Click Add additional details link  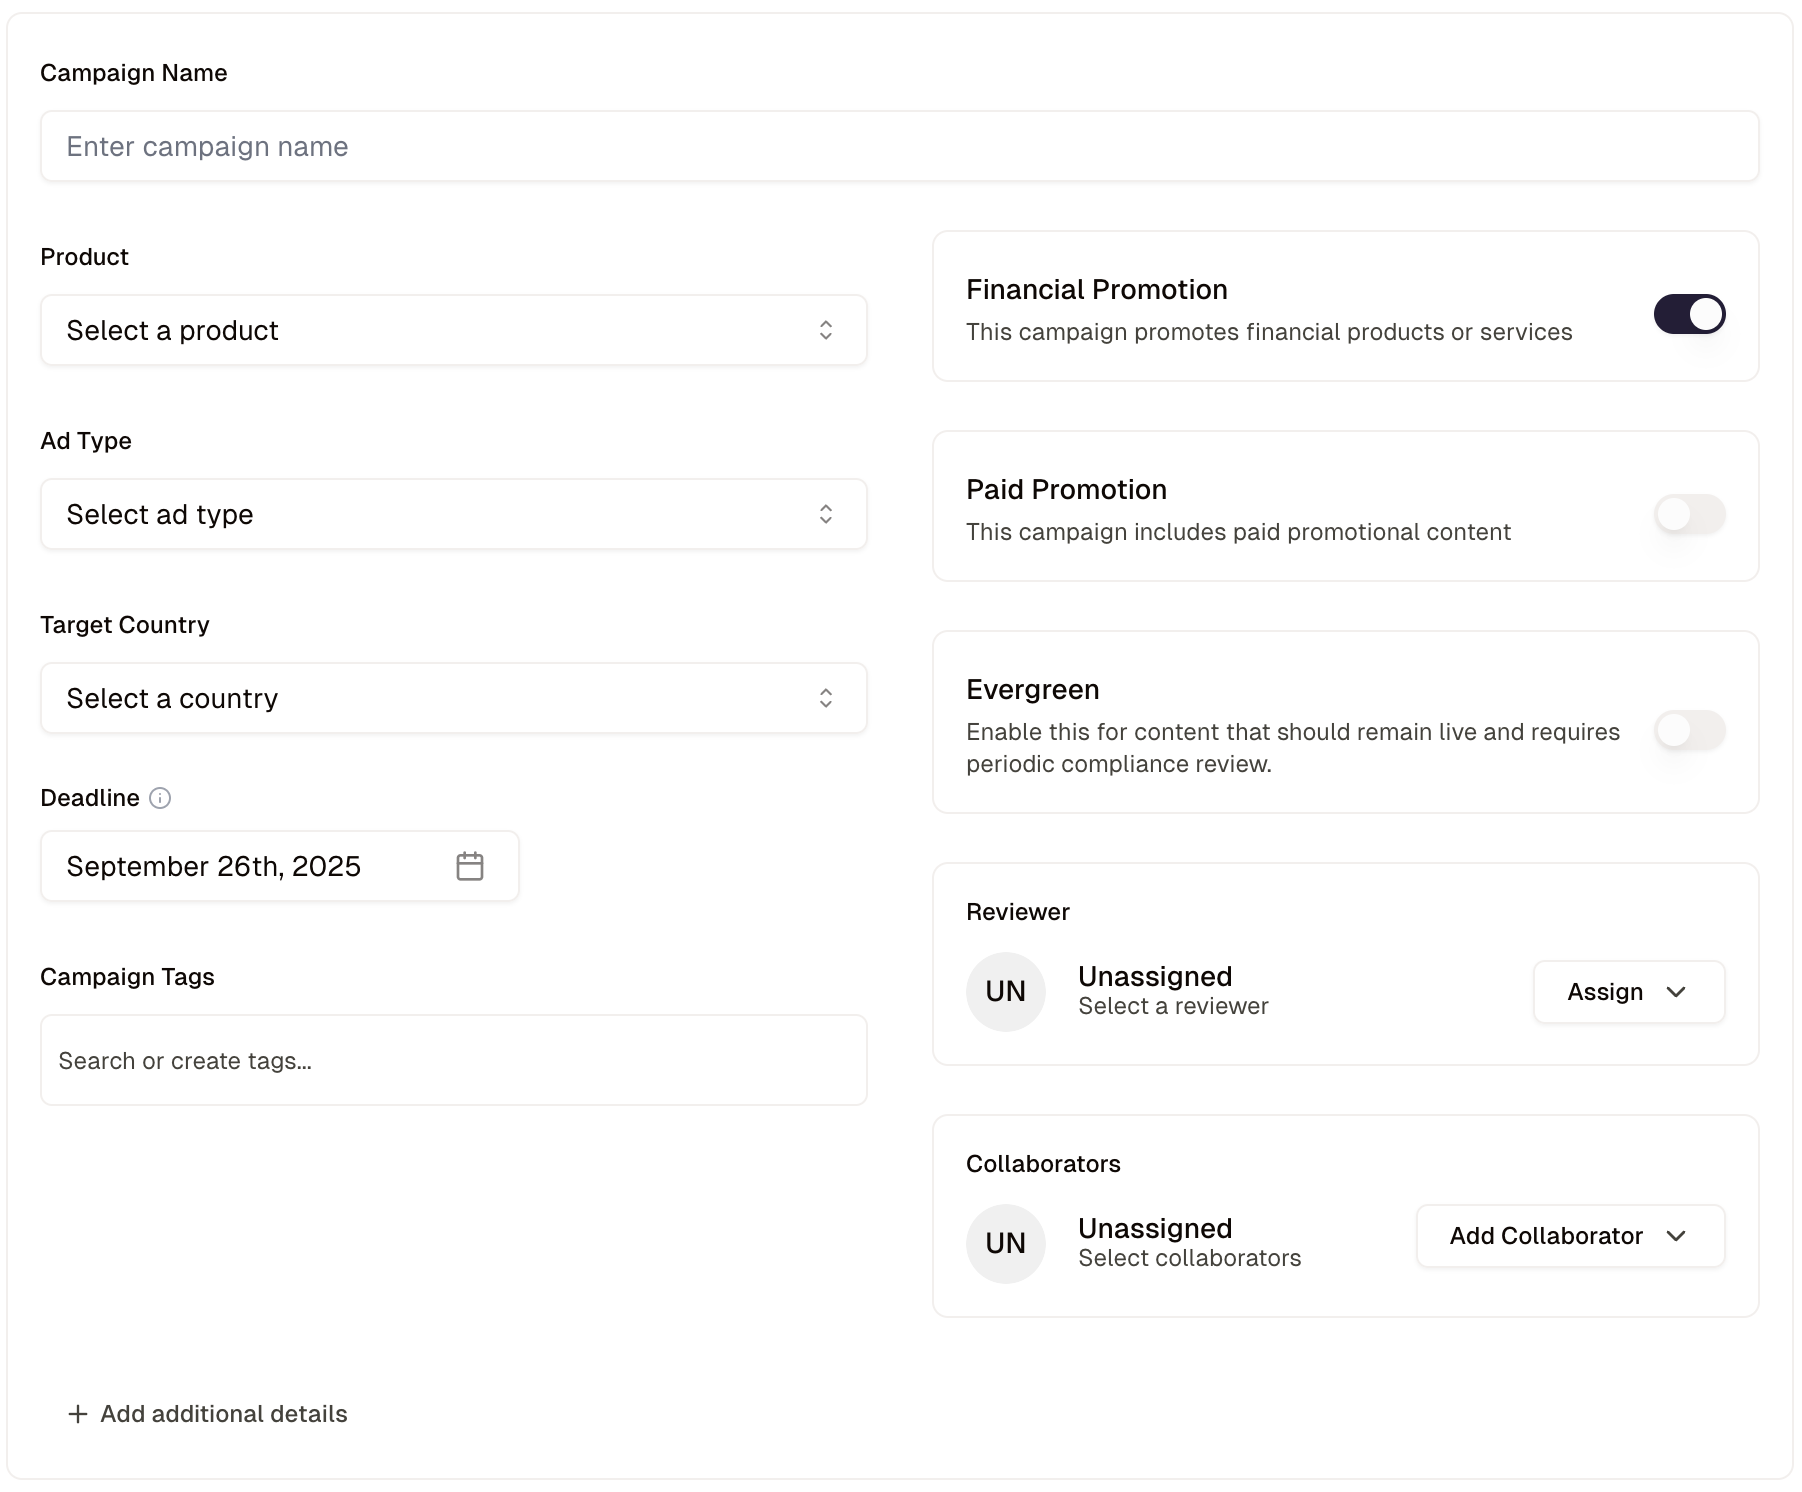click(224, 1414)
